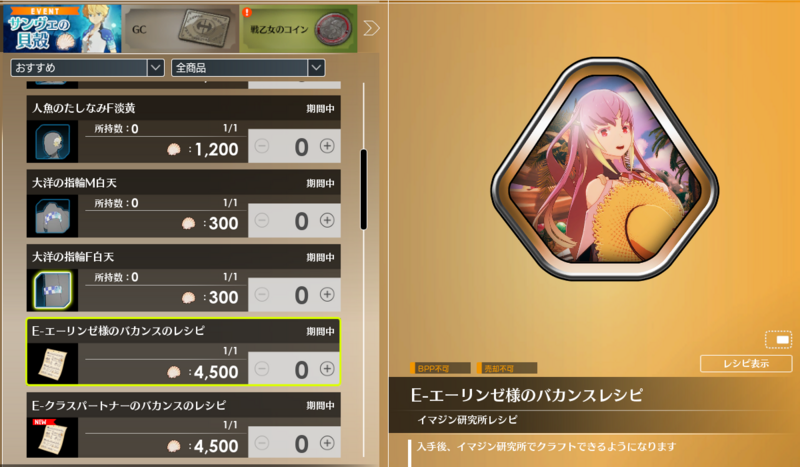Image resolution: width=800 pixels, height=467 pixels.
Task: Increase quantity of 人魚のたしなみF淡黄
Action: pyautogui.click(x=327, y=146)
